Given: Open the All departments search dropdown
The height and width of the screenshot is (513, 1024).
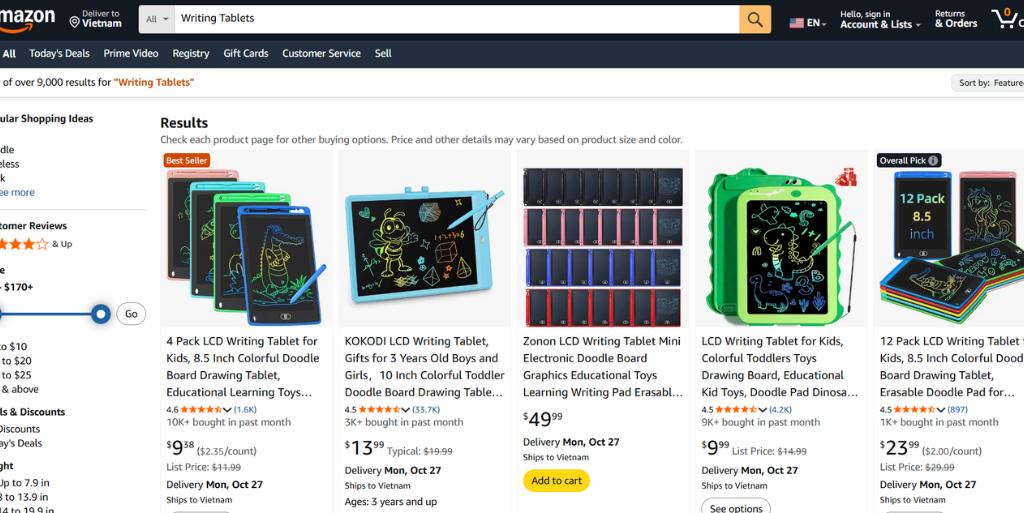Looking at the screenshot, I should click(x=157, y=20).
